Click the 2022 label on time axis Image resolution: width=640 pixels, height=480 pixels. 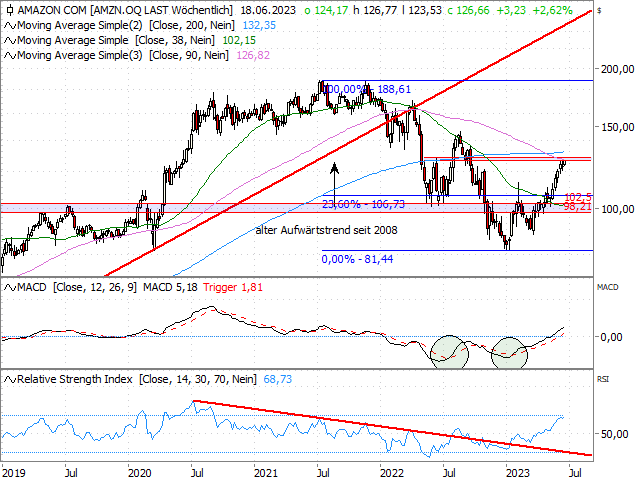pos(392,473)
